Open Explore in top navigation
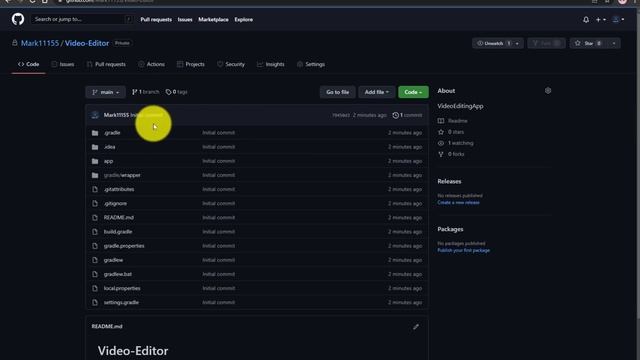This screenshot has height=360, width=640. (243, 20)
